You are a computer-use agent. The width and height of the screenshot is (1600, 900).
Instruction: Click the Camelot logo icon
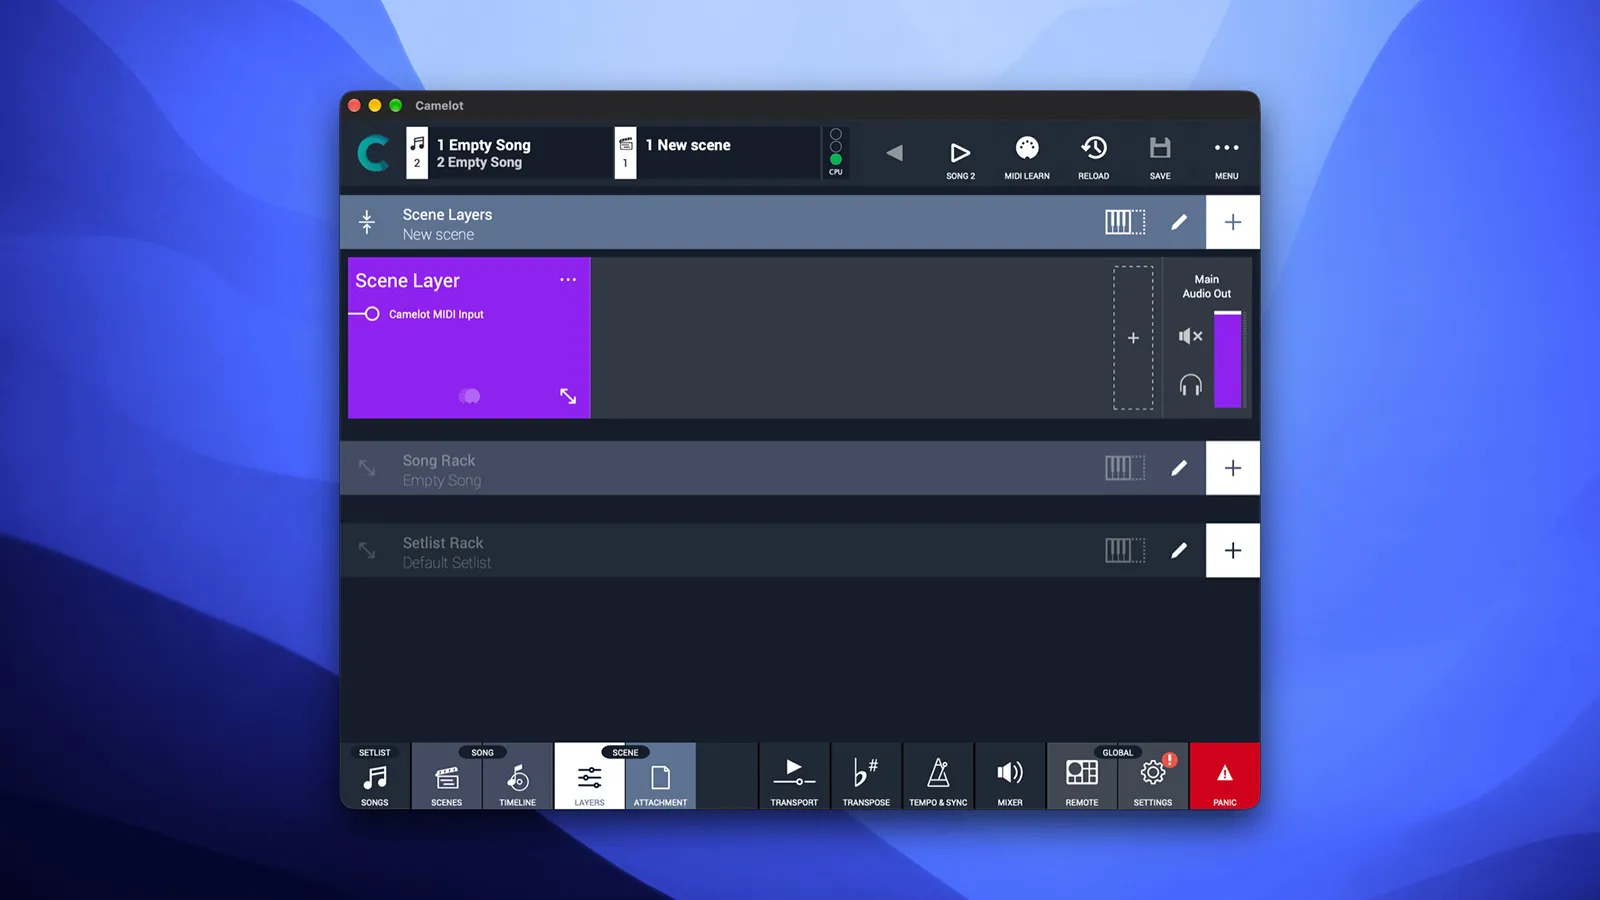[x=374, y=153]
